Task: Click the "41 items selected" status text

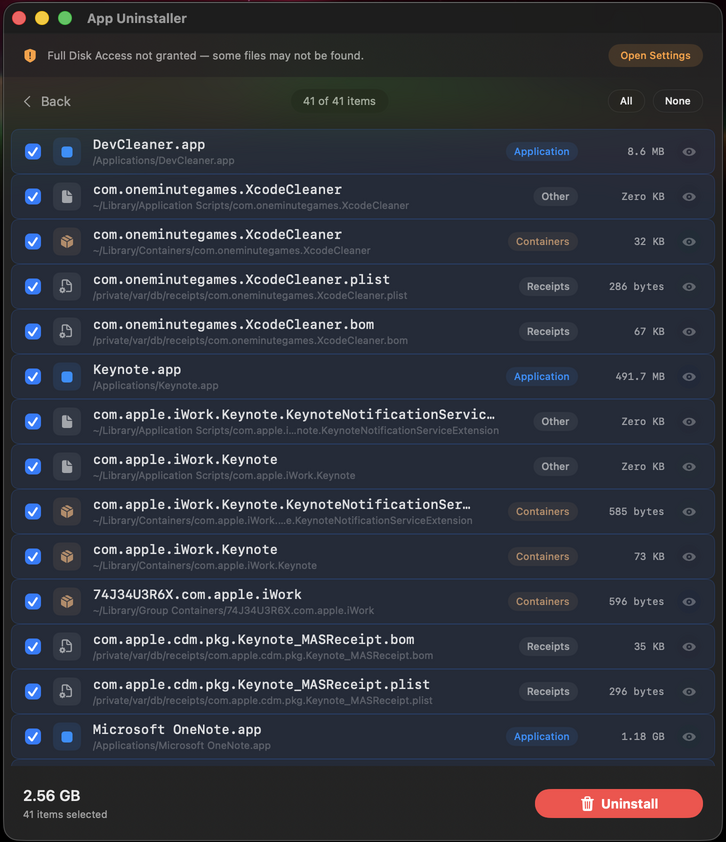Action: 65,815
